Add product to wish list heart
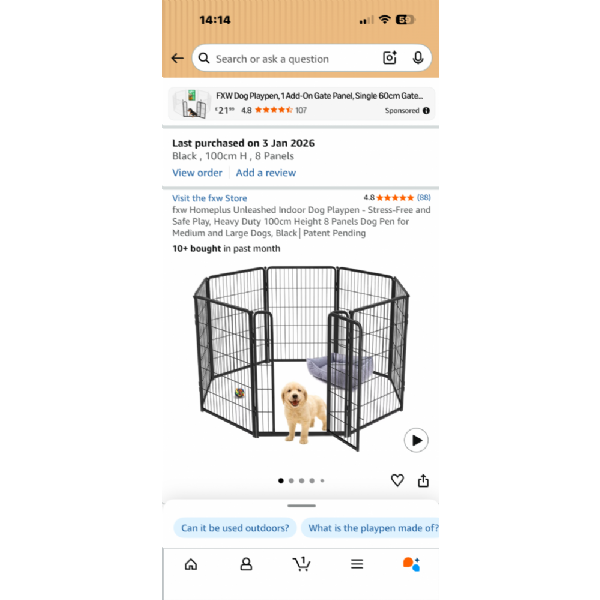Image resolution: width=600 pixels, height=600 pixels. coord(397,480)
